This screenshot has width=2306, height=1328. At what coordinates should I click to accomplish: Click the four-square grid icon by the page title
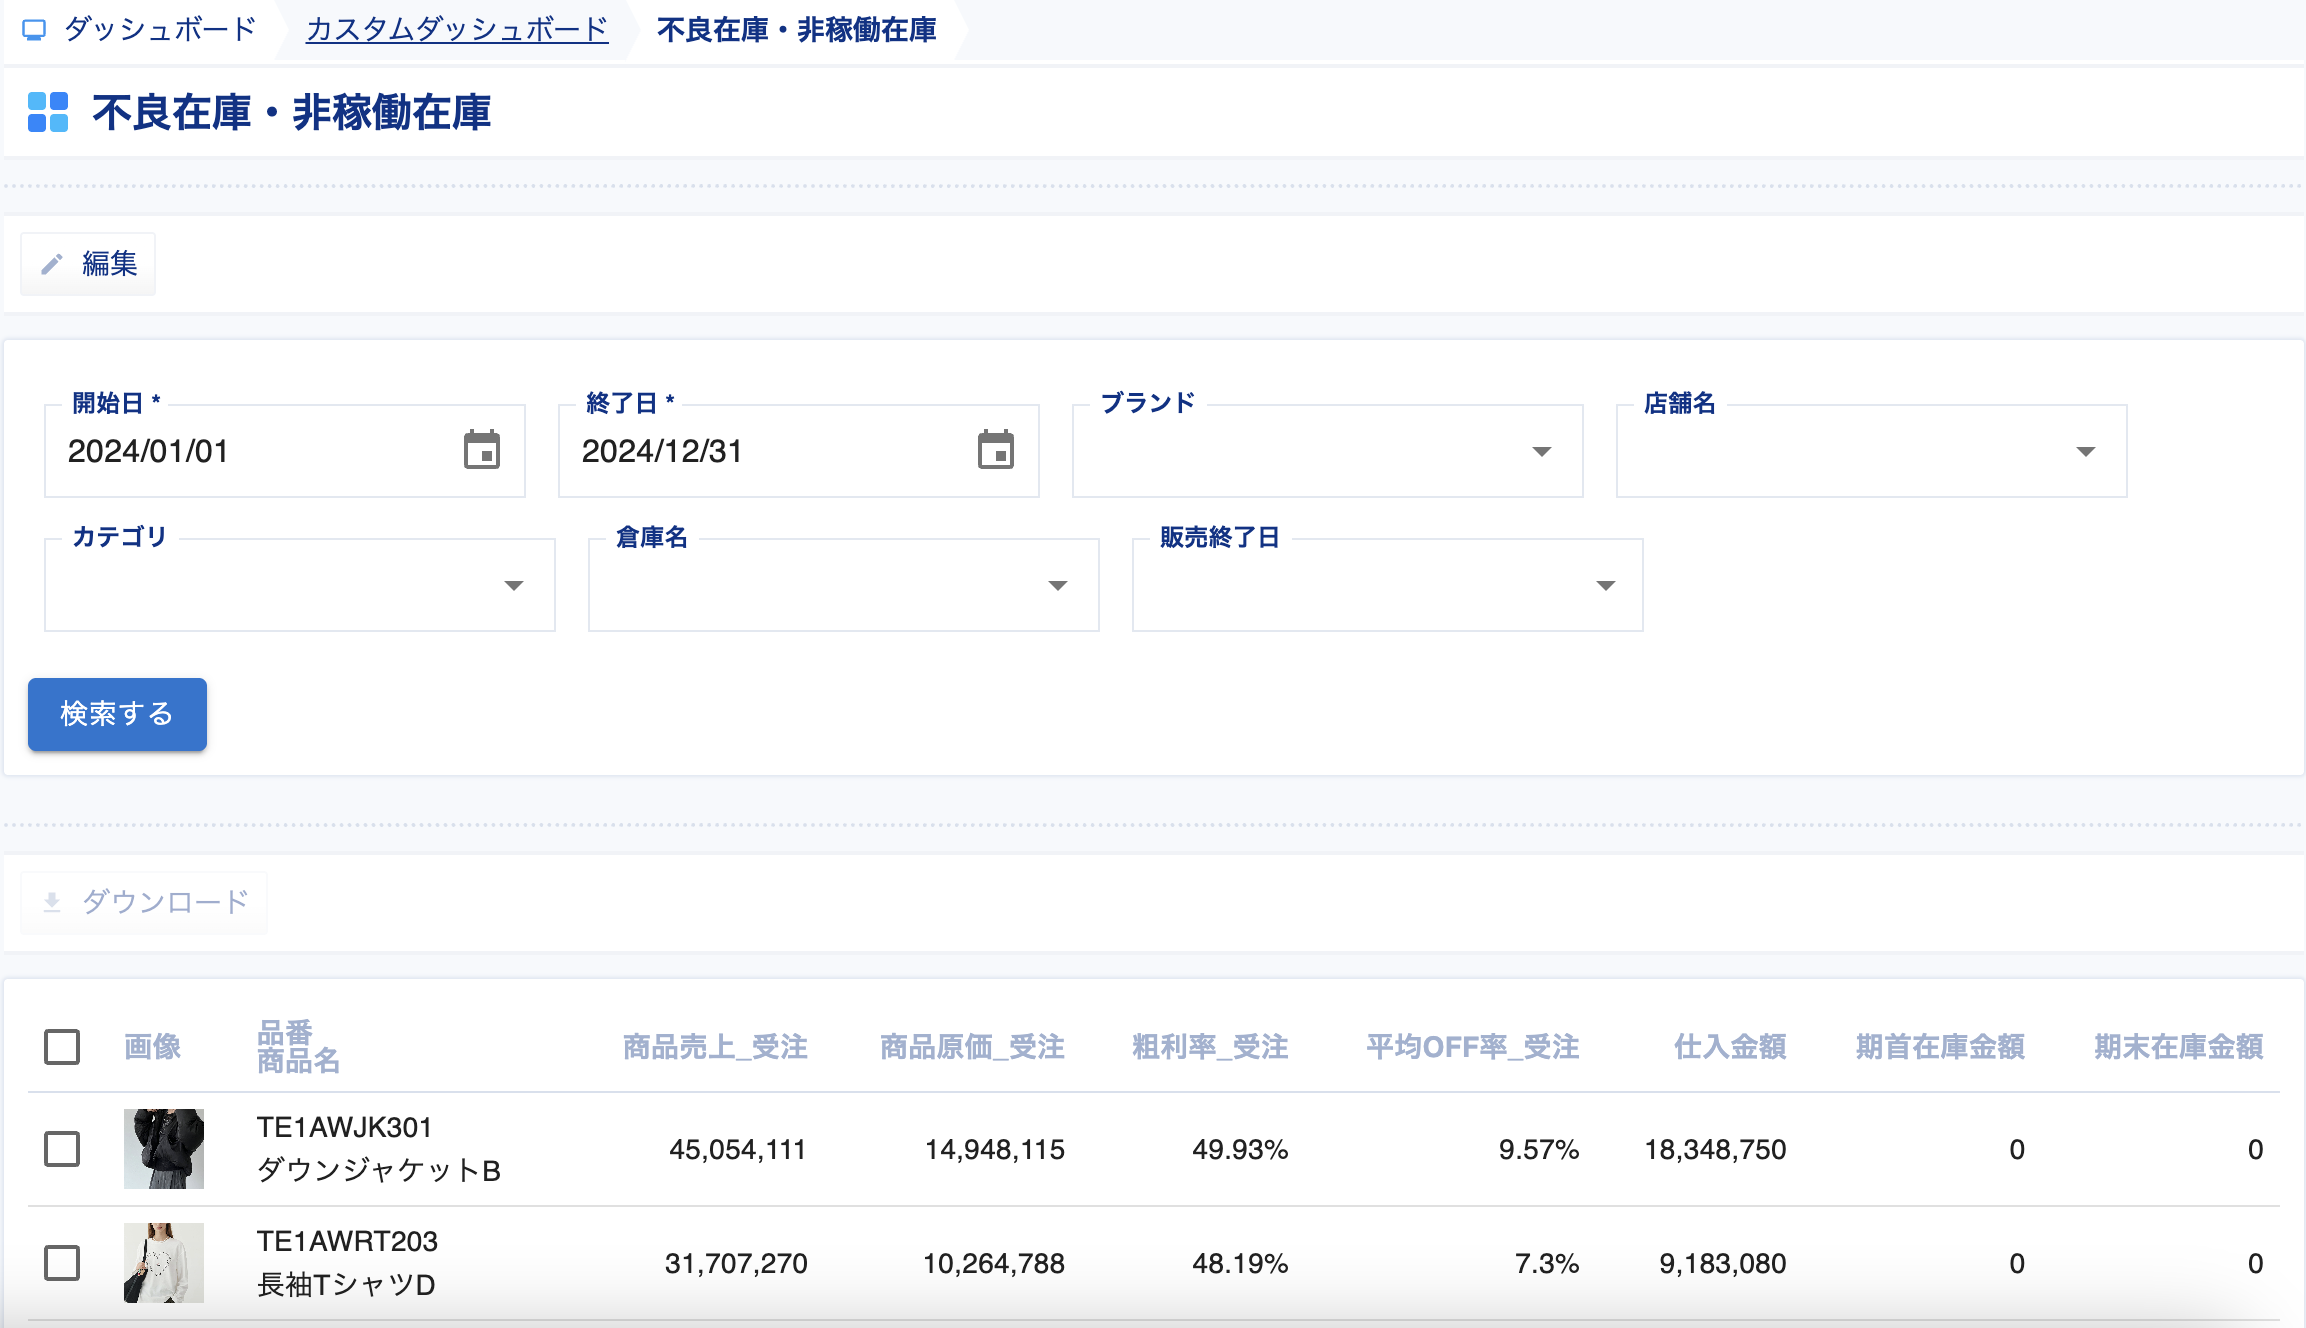(48, 112)
